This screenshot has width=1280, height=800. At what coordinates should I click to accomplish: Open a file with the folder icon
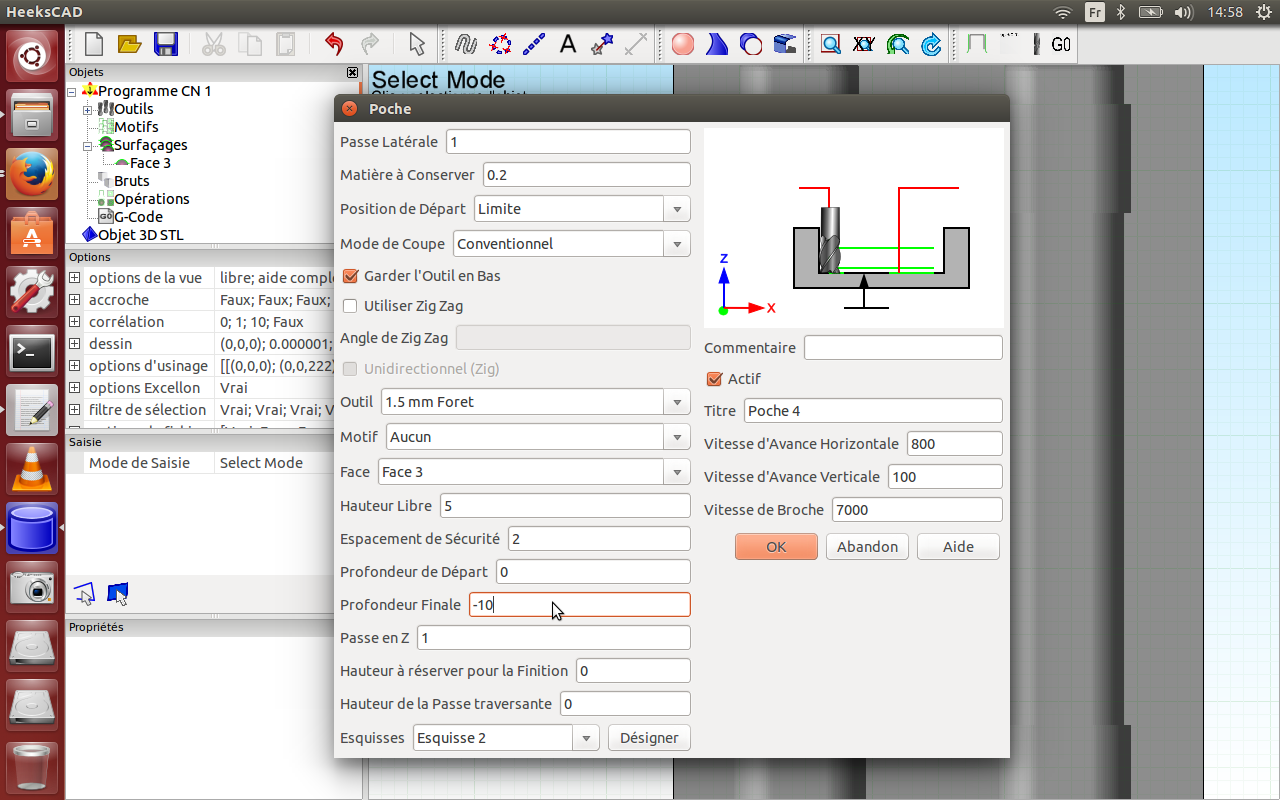[x=129, y=44]
